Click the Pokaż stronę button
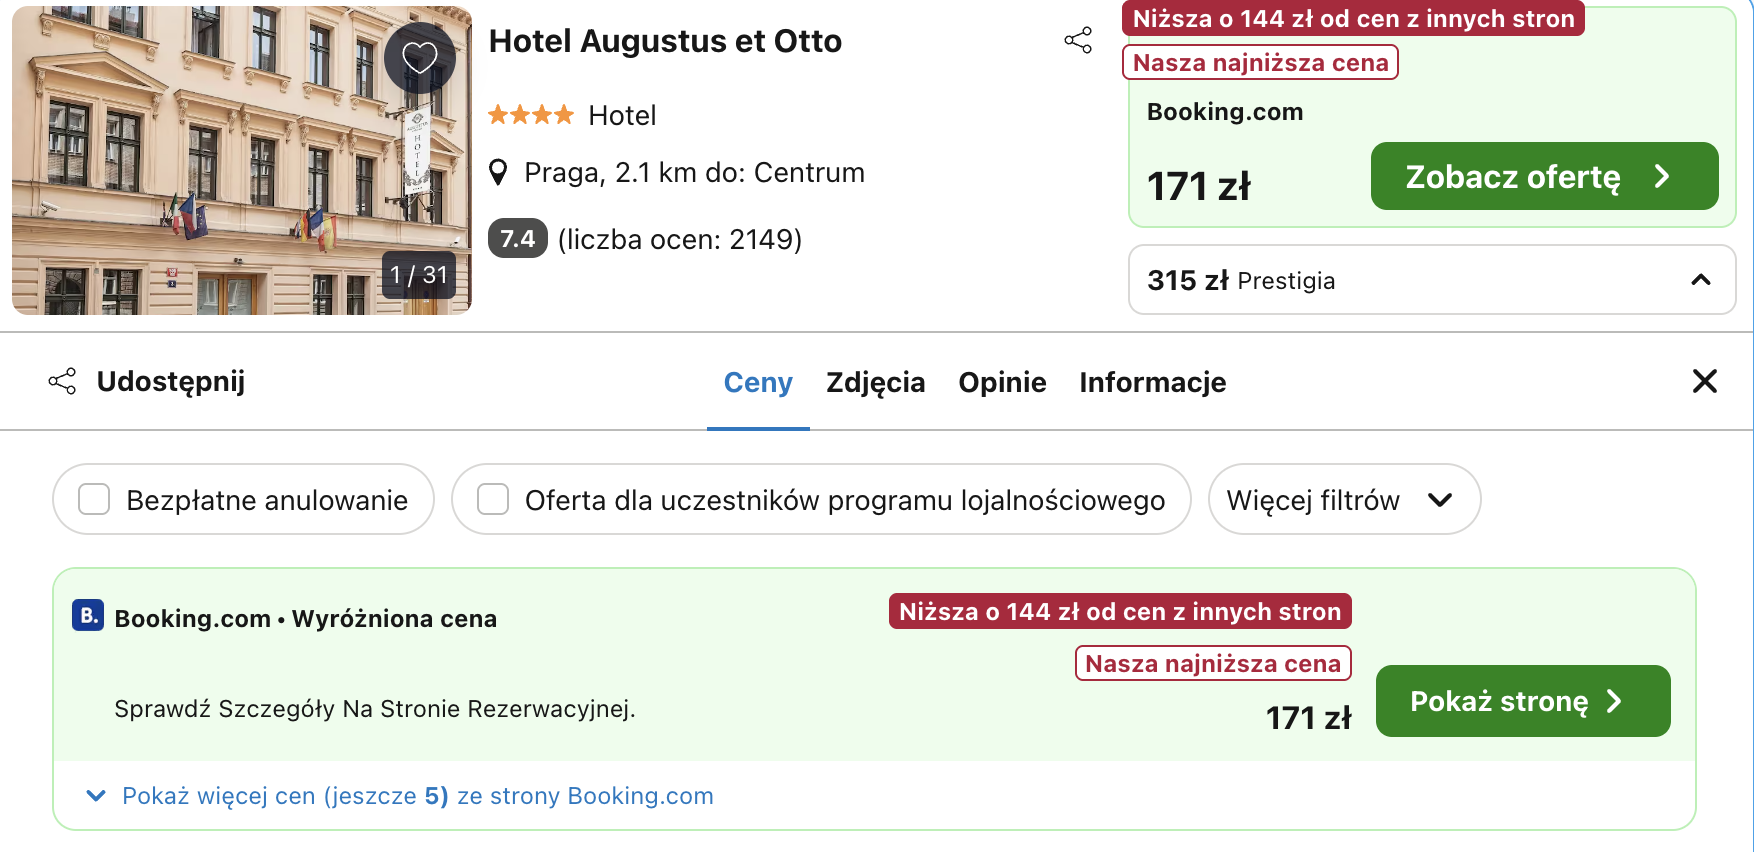Viewport: 1754px width, 852px height. click(1522, 701)
